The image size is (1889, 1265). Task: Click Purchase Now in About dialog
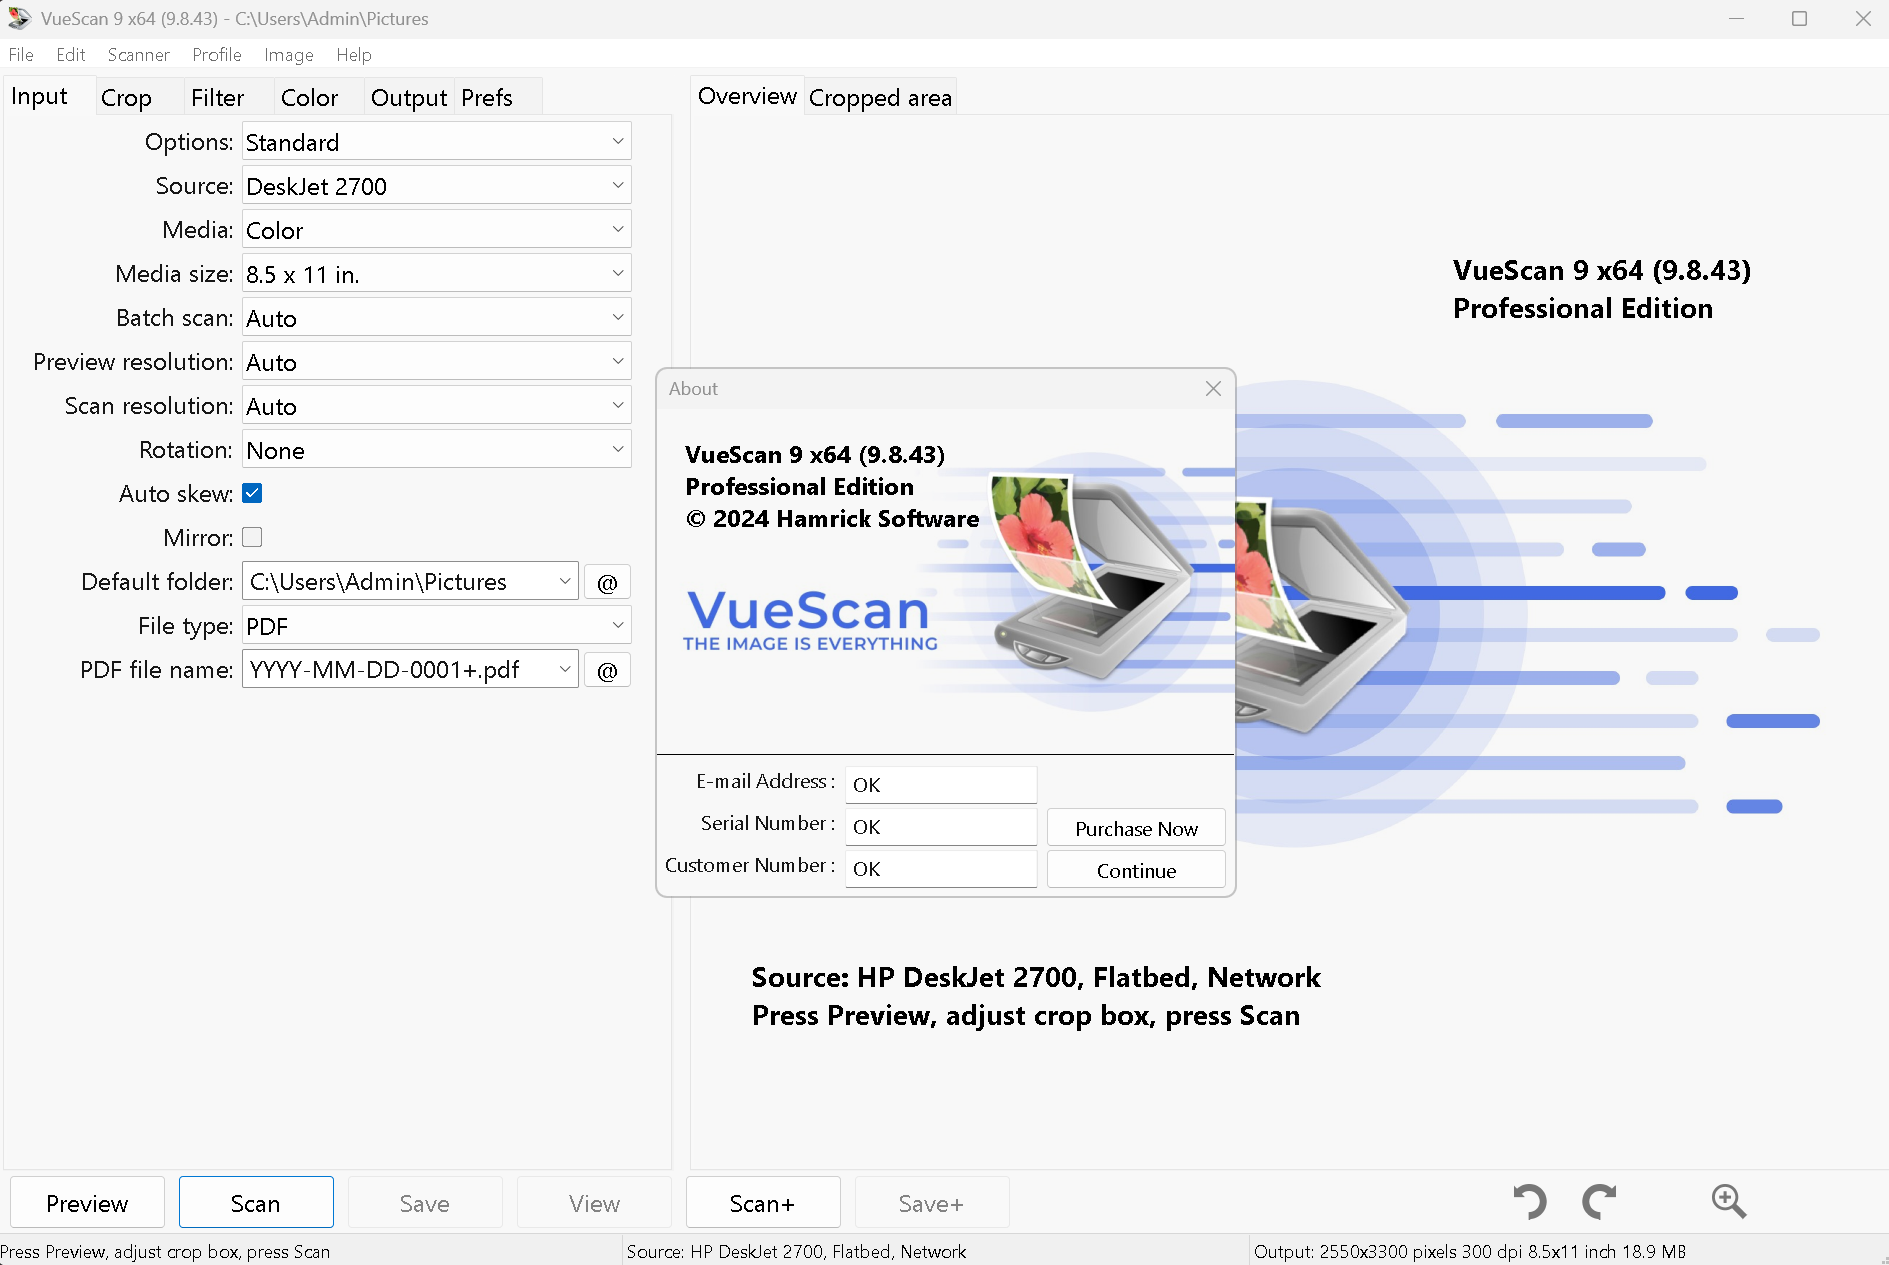1136,828
